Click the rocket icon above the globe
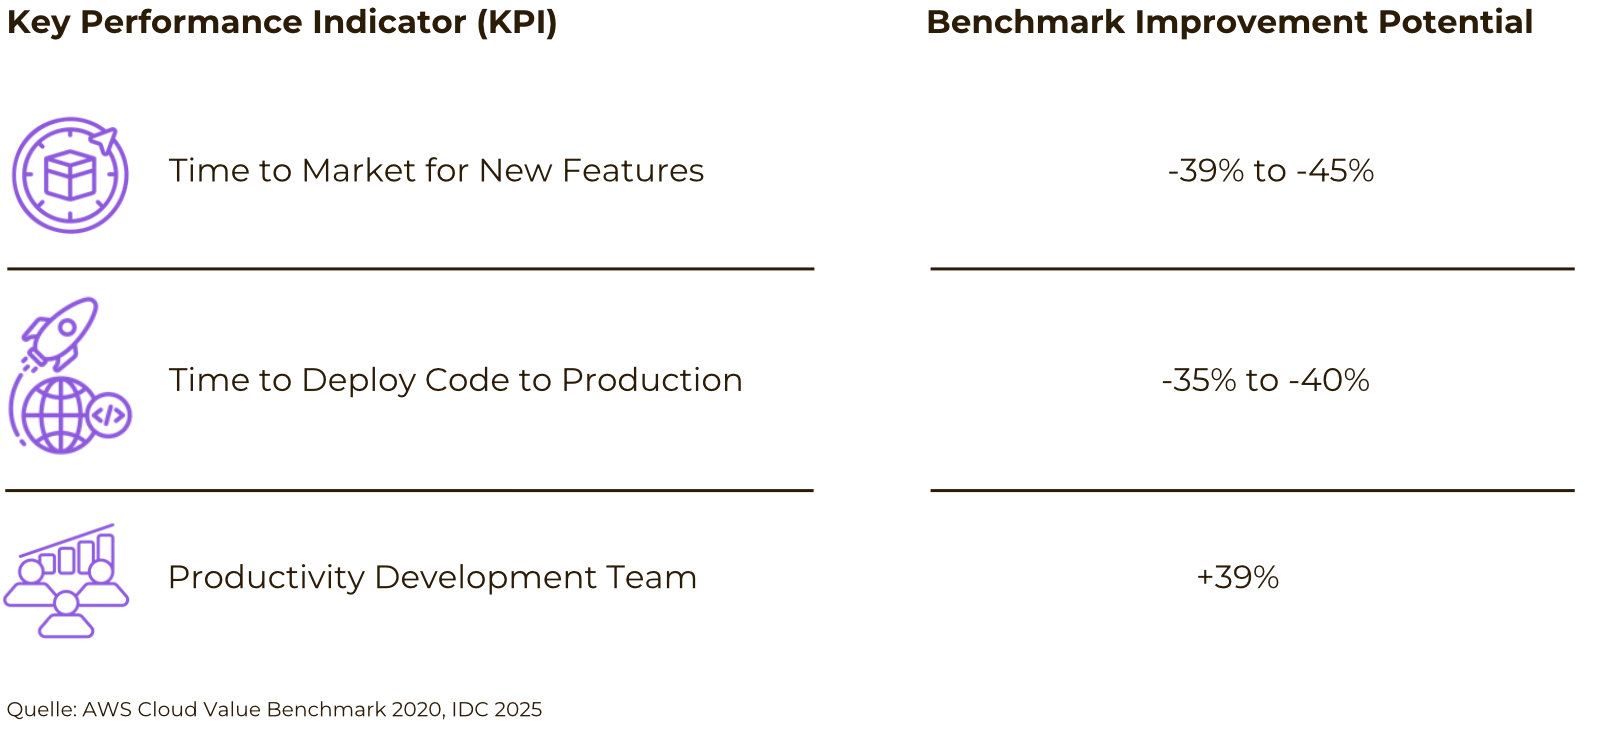 [63, 329]
